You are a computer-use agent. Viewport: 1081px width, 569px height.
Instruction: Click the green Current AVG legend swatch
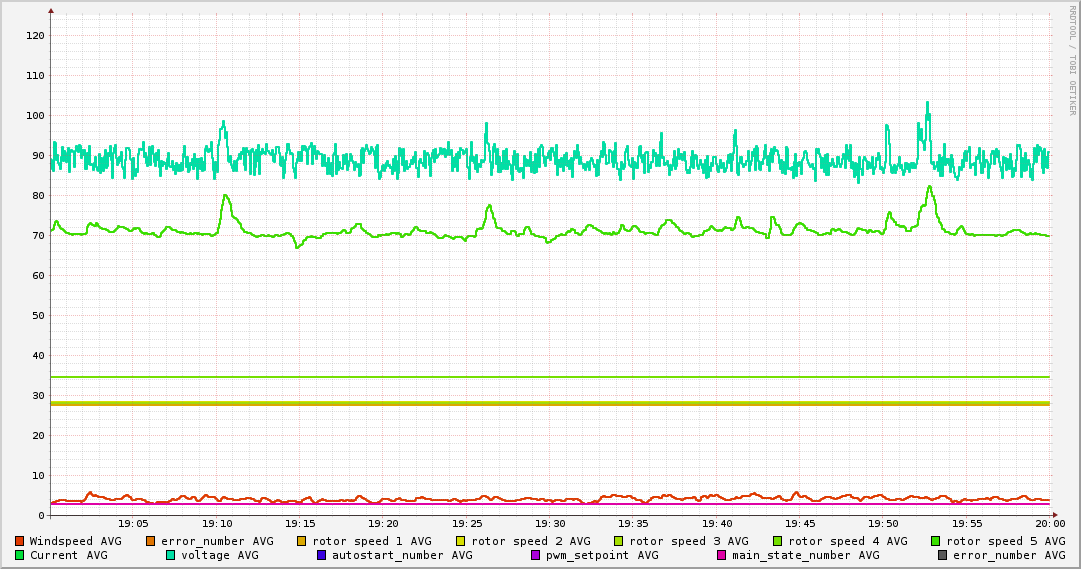click(20, 555)
